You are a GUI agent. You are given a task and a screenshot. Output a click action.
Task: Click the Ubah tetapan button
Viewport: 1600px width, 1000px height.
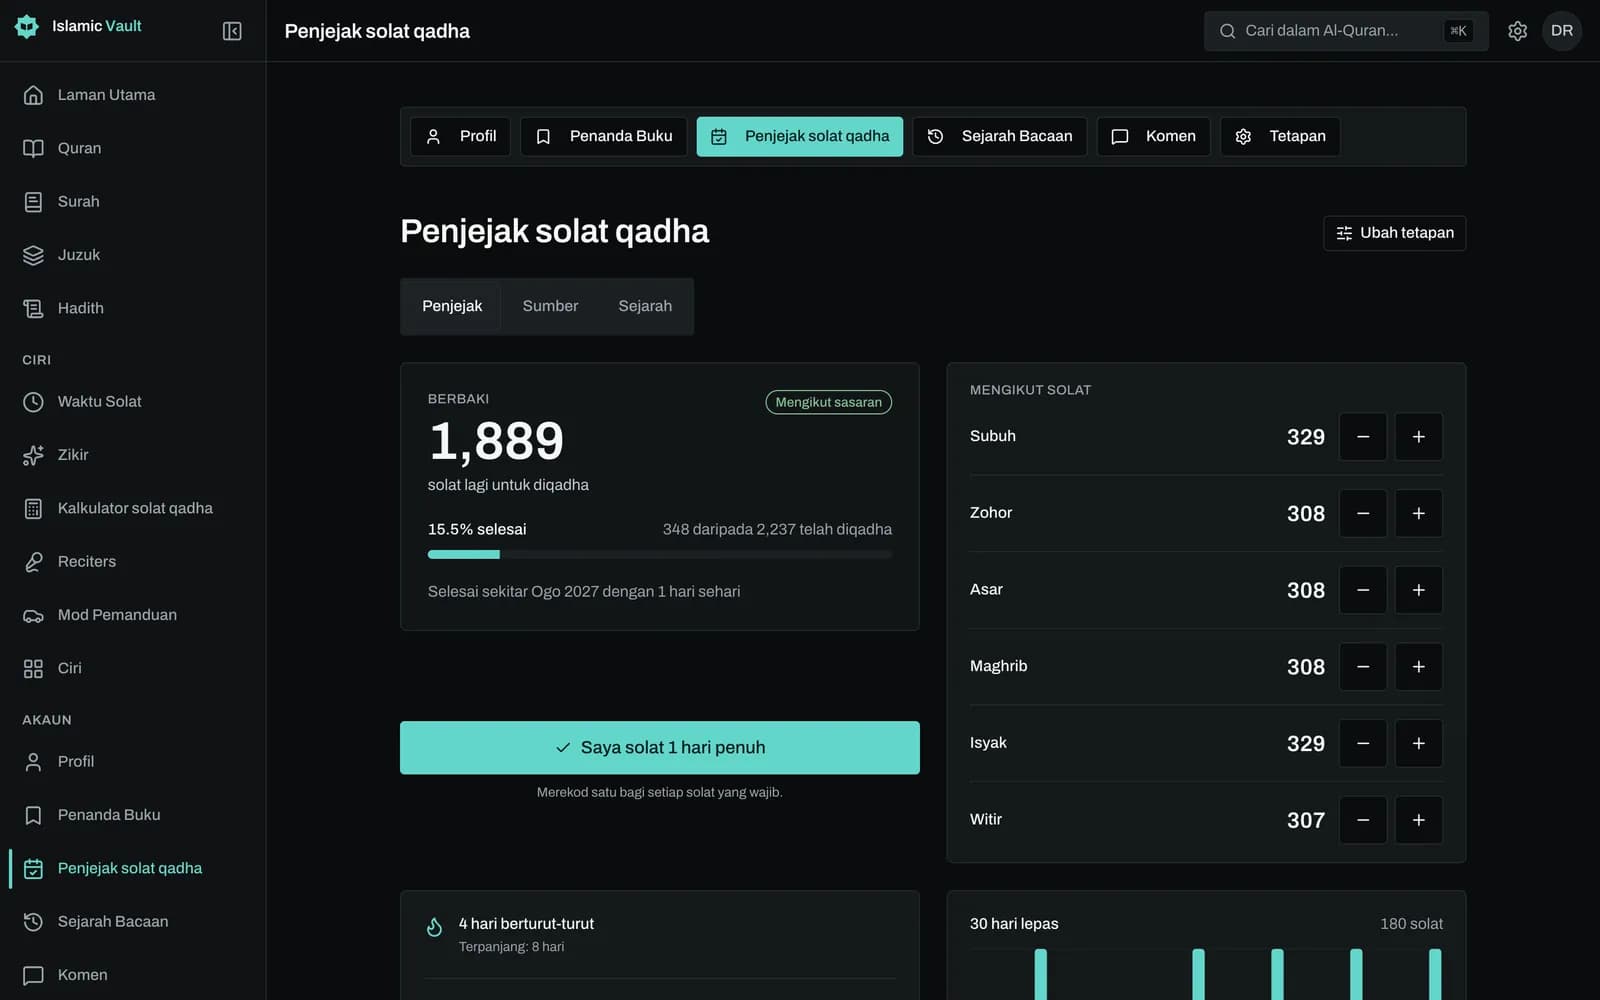[1394, 233]
